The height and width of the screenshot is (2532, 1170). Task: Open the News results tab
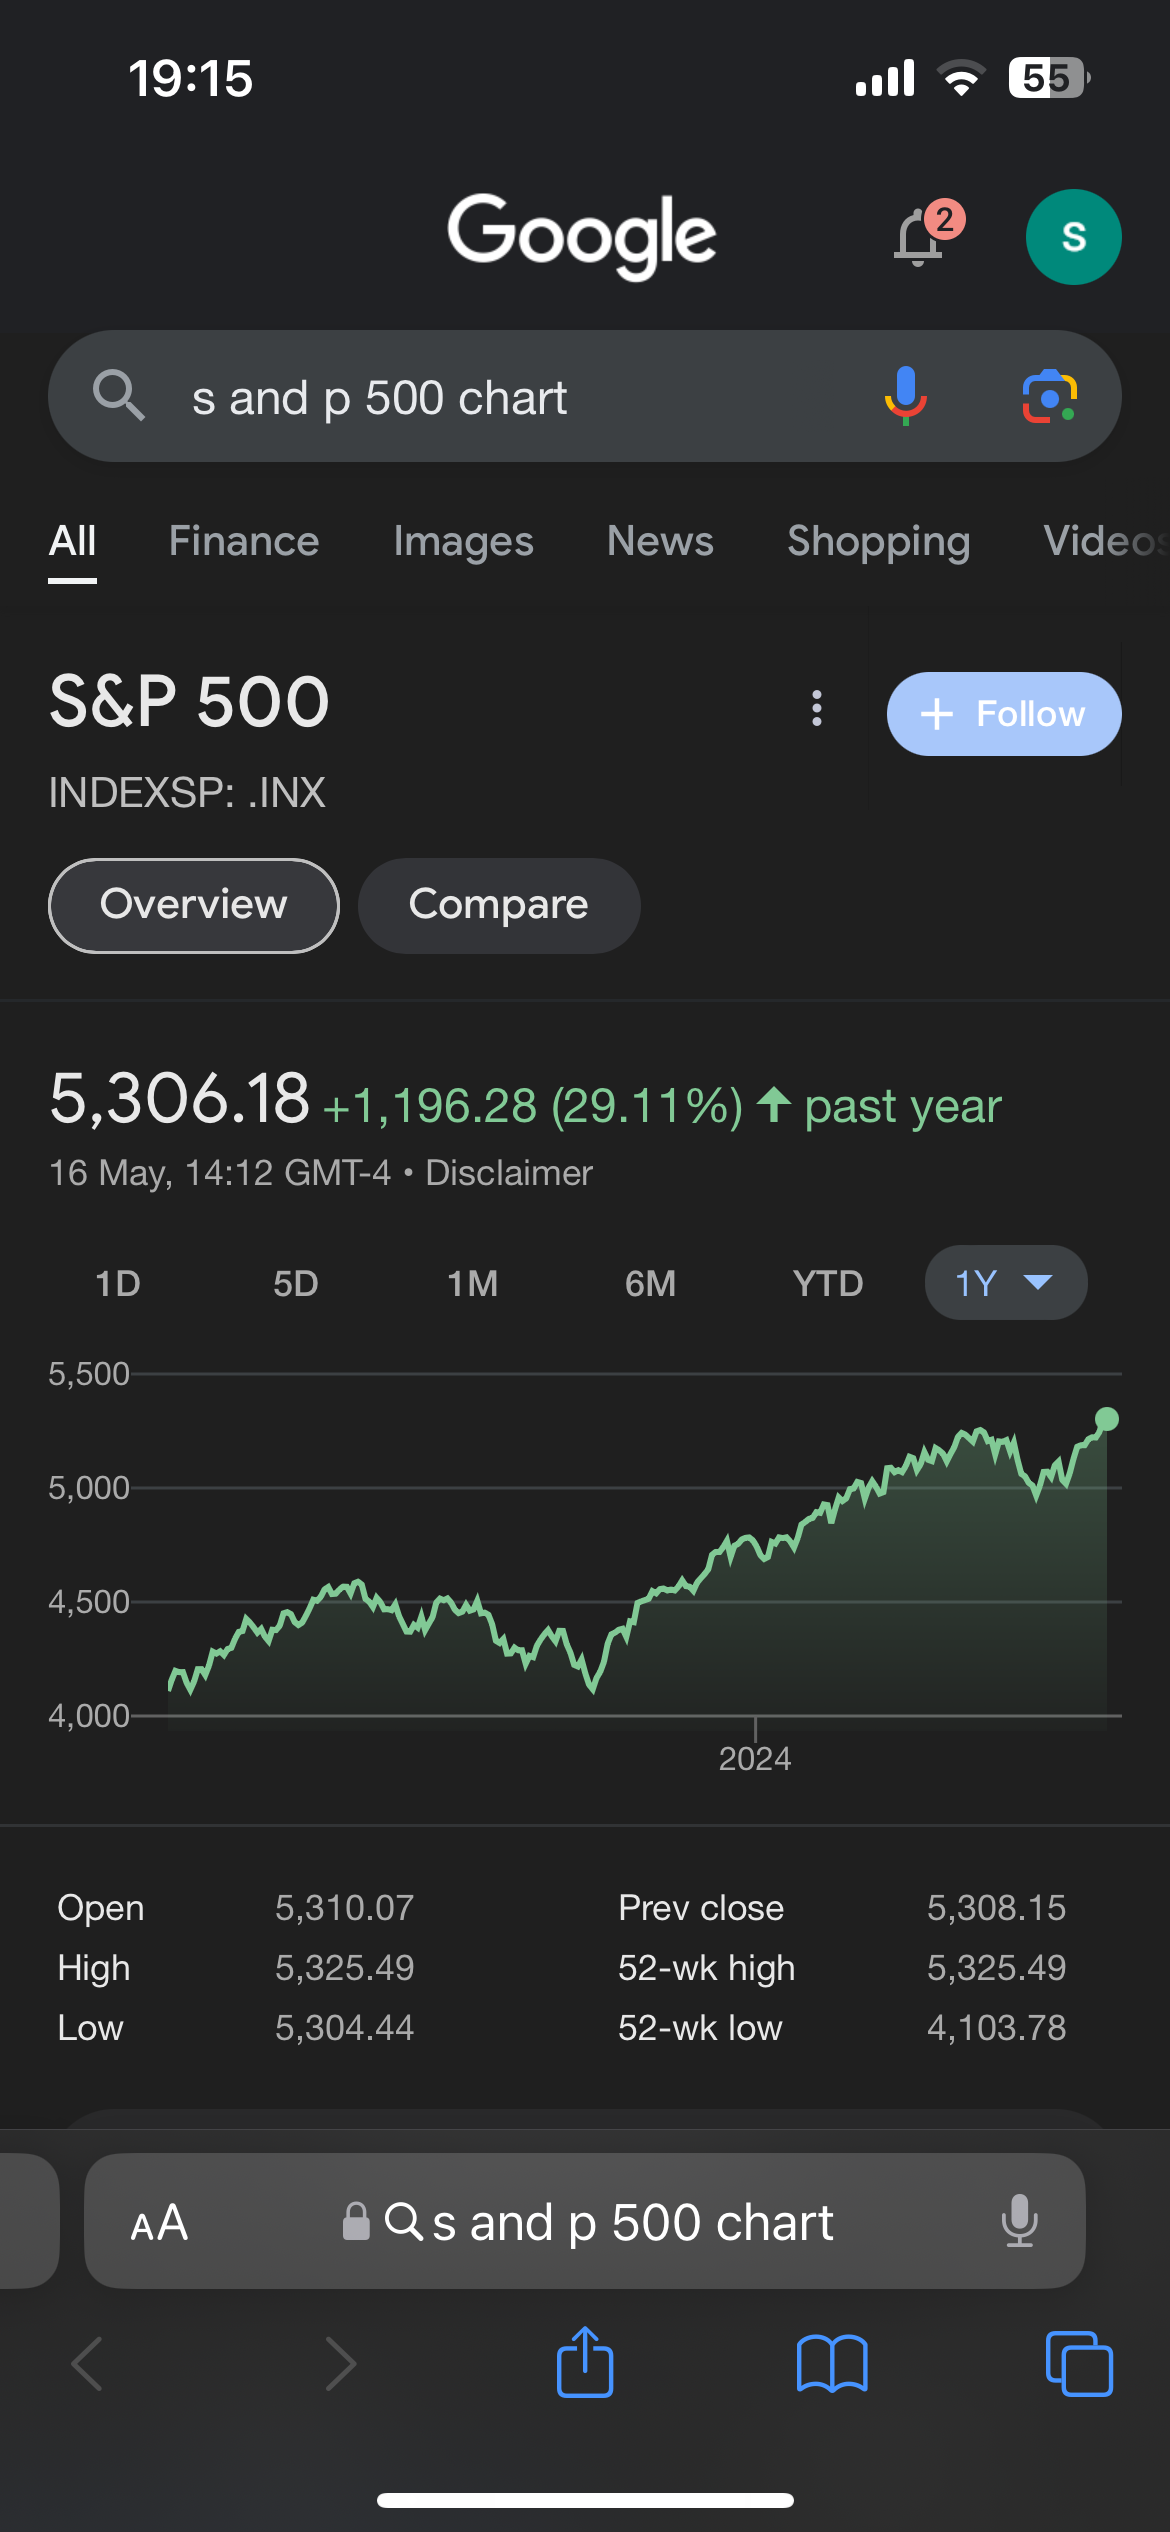coord(660,541)
